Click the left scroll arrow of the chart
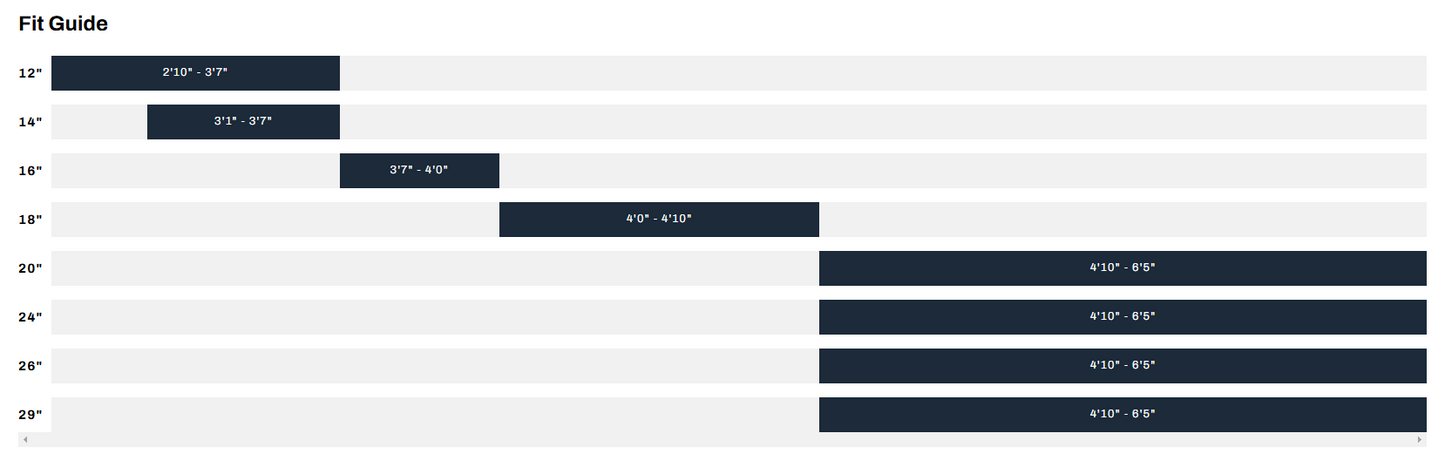Screen dimensions: 1445x474 pyautogui.click(x=25, y=440)
